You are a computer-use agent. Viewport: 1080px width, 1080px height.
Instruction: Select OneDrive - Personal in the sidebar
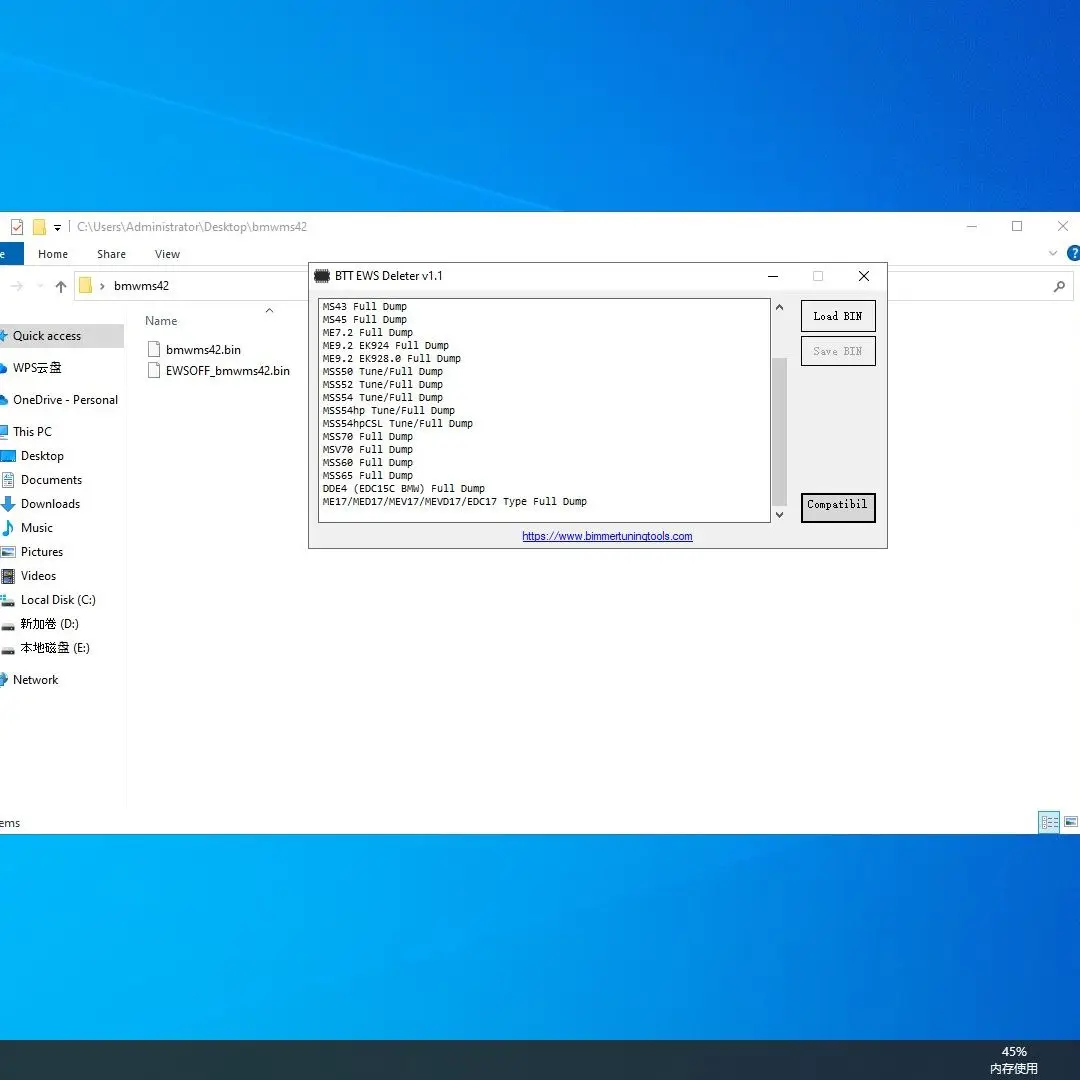click(65, 400)
